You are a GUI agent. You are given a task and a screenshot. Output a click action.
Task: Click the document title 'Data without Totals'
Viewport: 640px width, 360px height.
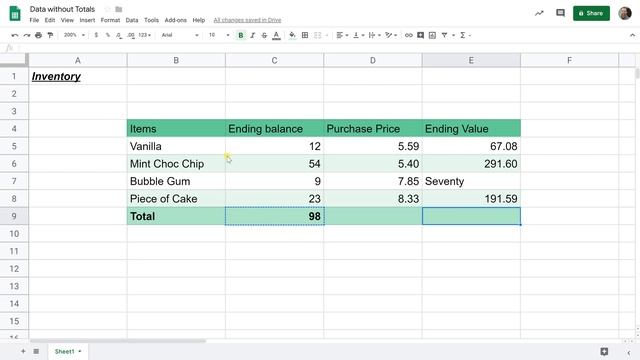point(62,9)
